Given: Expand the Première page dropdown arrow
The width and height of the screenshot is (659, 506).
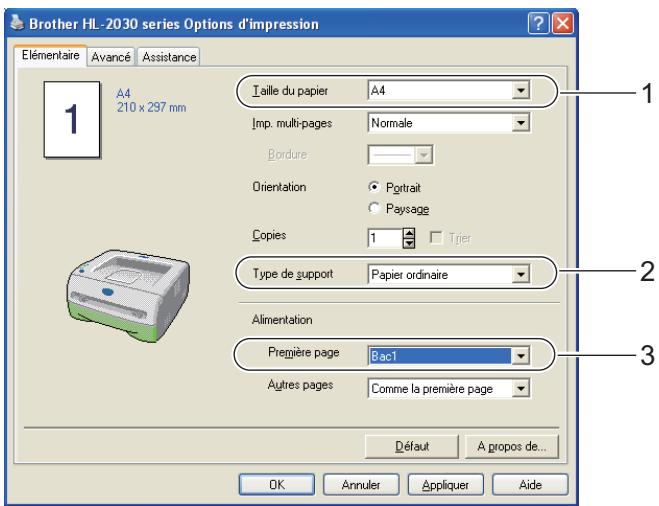Looking at the screenshot, I should [x=521, y=356].
